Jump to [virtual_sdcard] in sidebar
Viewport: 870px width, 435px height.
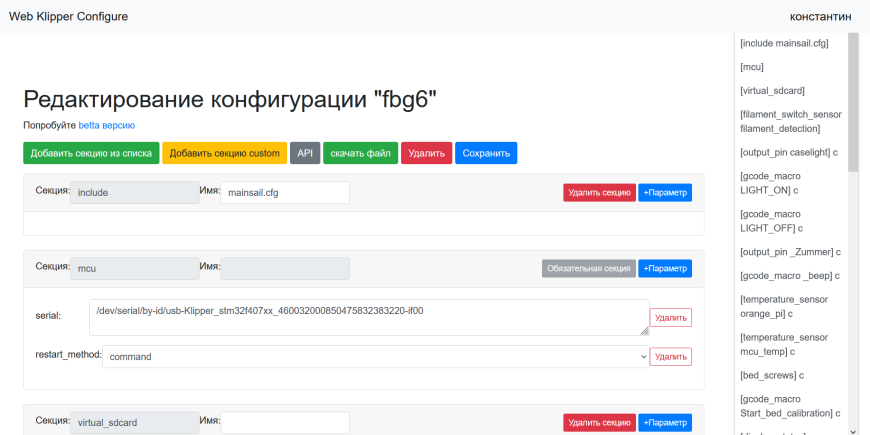coord(772,90)
